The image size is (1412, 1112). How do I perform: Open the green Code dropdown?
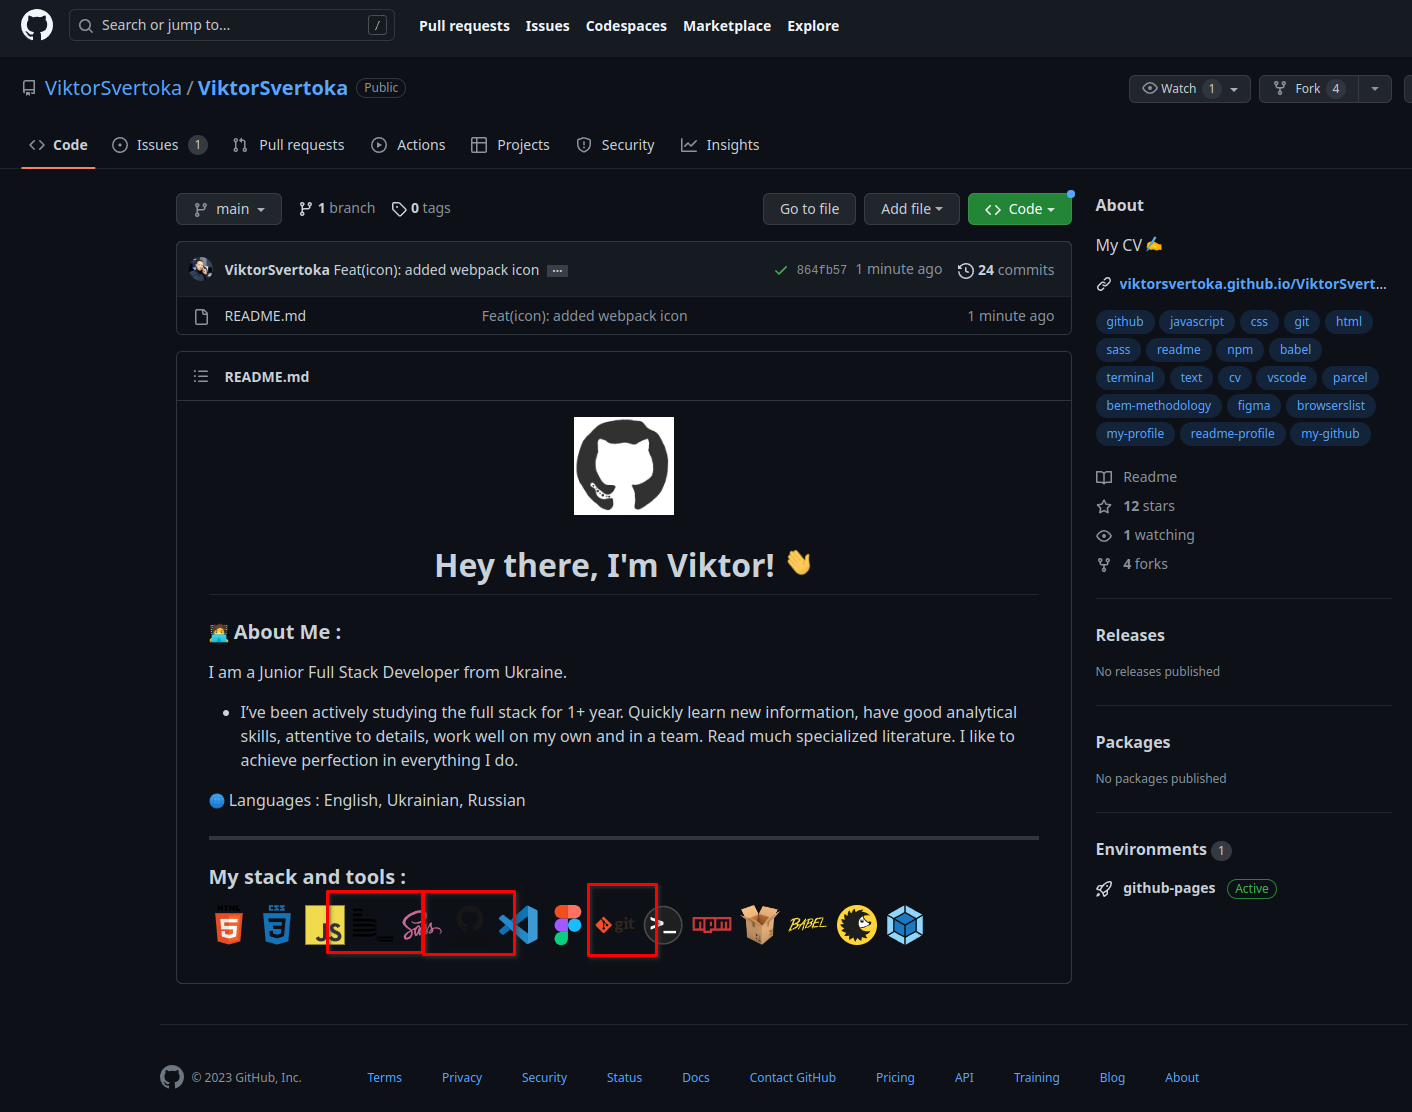[x=1019, y=208]
